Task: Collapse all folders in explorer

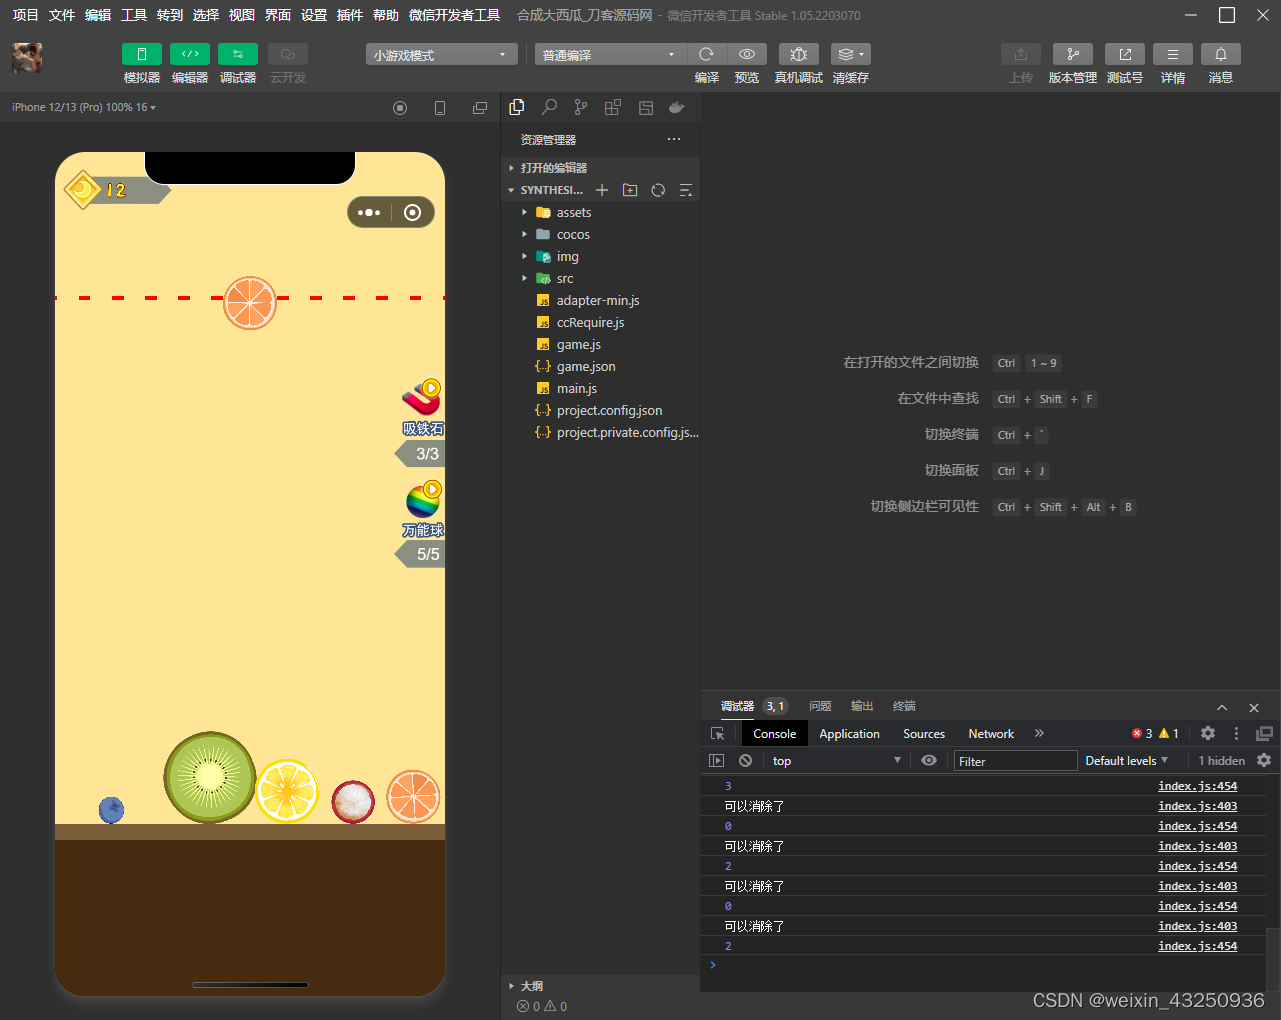Action: [x=686, y=190]
